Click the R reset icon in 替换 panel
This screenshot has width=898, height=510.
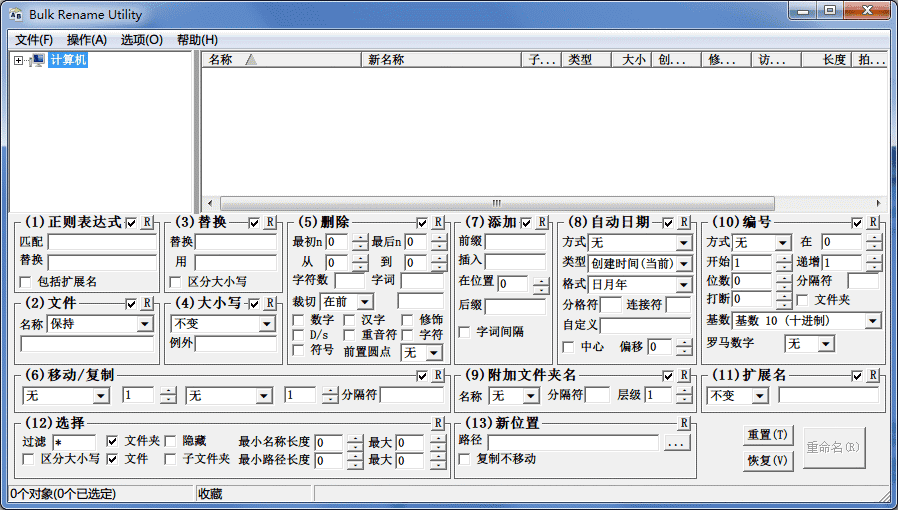coord(271,222)
